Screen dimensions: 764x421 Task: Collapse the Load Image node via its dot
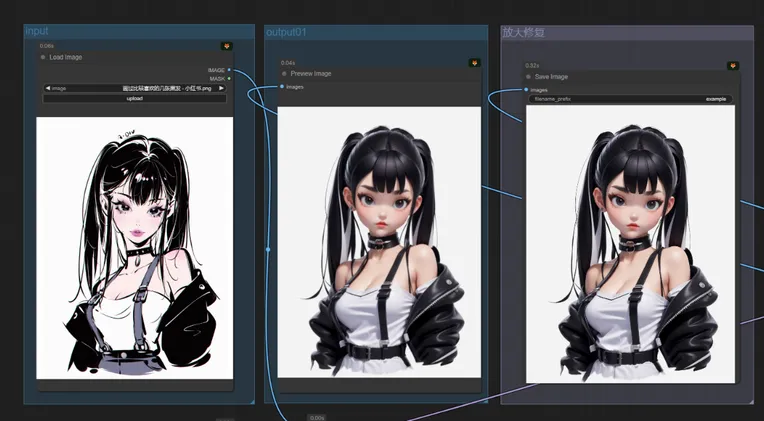tap(43, 57)
